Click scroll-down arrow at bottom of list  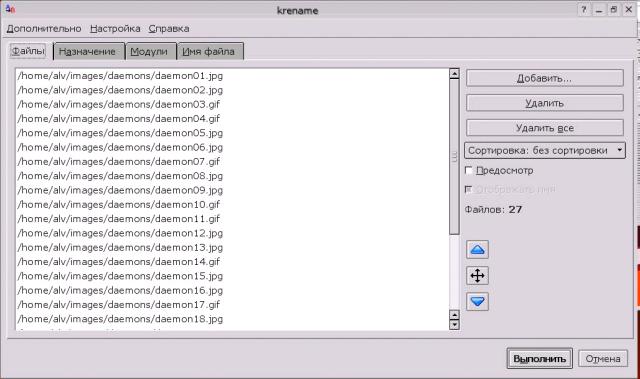(x=454, y=325)
